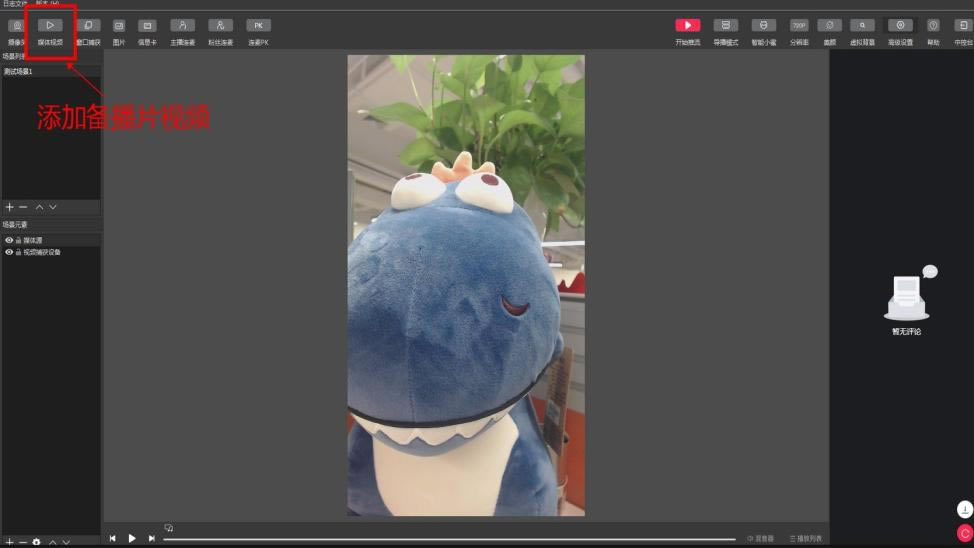Toggle the lock on 媒体源 element
This screenshot has height=548, width=974.
18,240
